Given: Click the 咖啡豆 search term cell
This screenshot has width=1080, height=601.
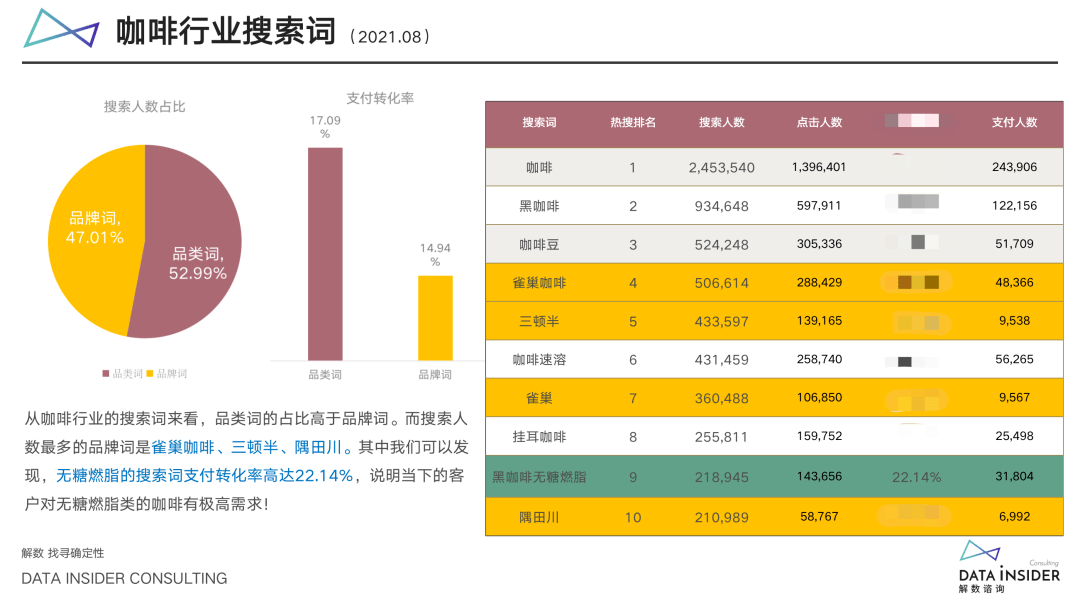Looking at the screenshot, I should coord(539,244).
